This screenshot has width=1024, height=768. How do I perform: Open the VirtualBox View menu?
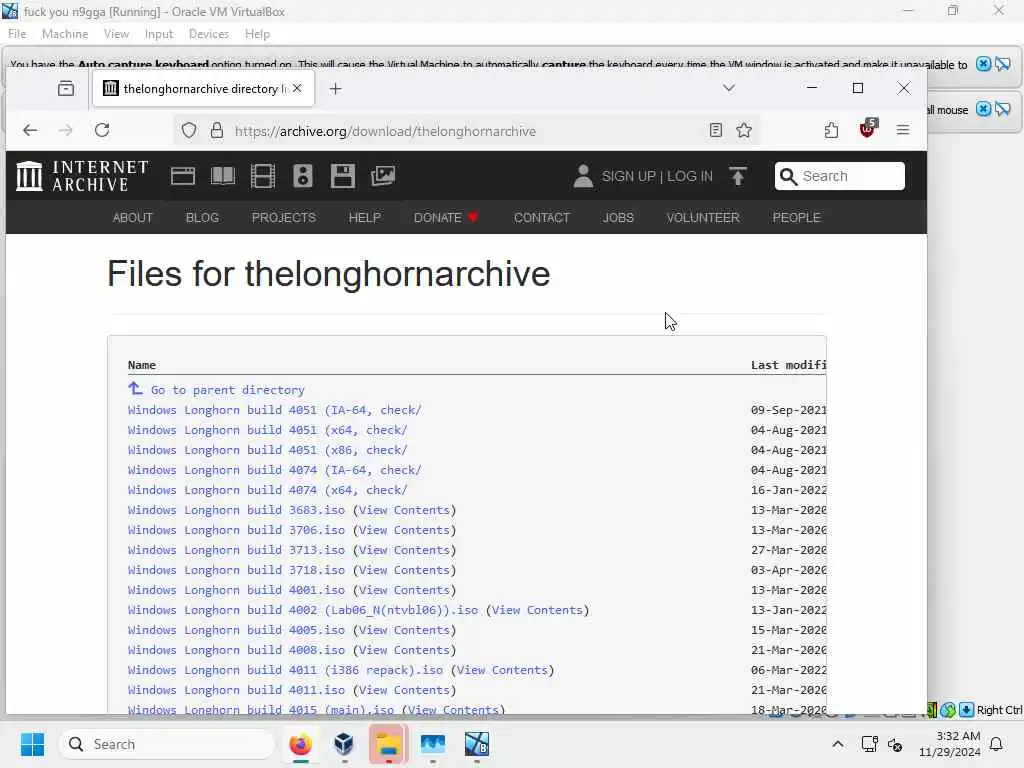(x=116, y=34)
